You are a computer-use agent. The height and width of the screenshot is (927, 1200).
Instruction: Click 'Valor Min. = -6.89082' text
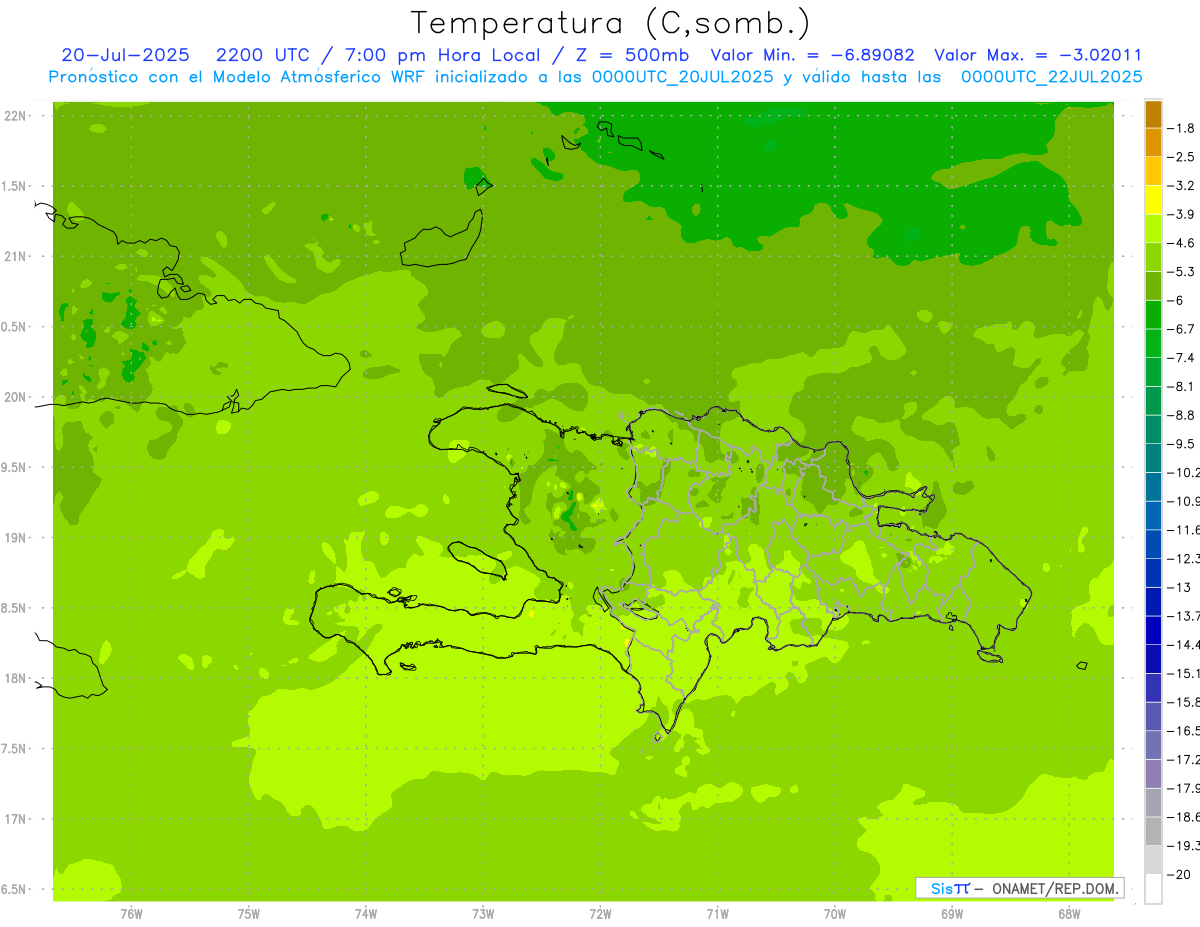(812, 55)
